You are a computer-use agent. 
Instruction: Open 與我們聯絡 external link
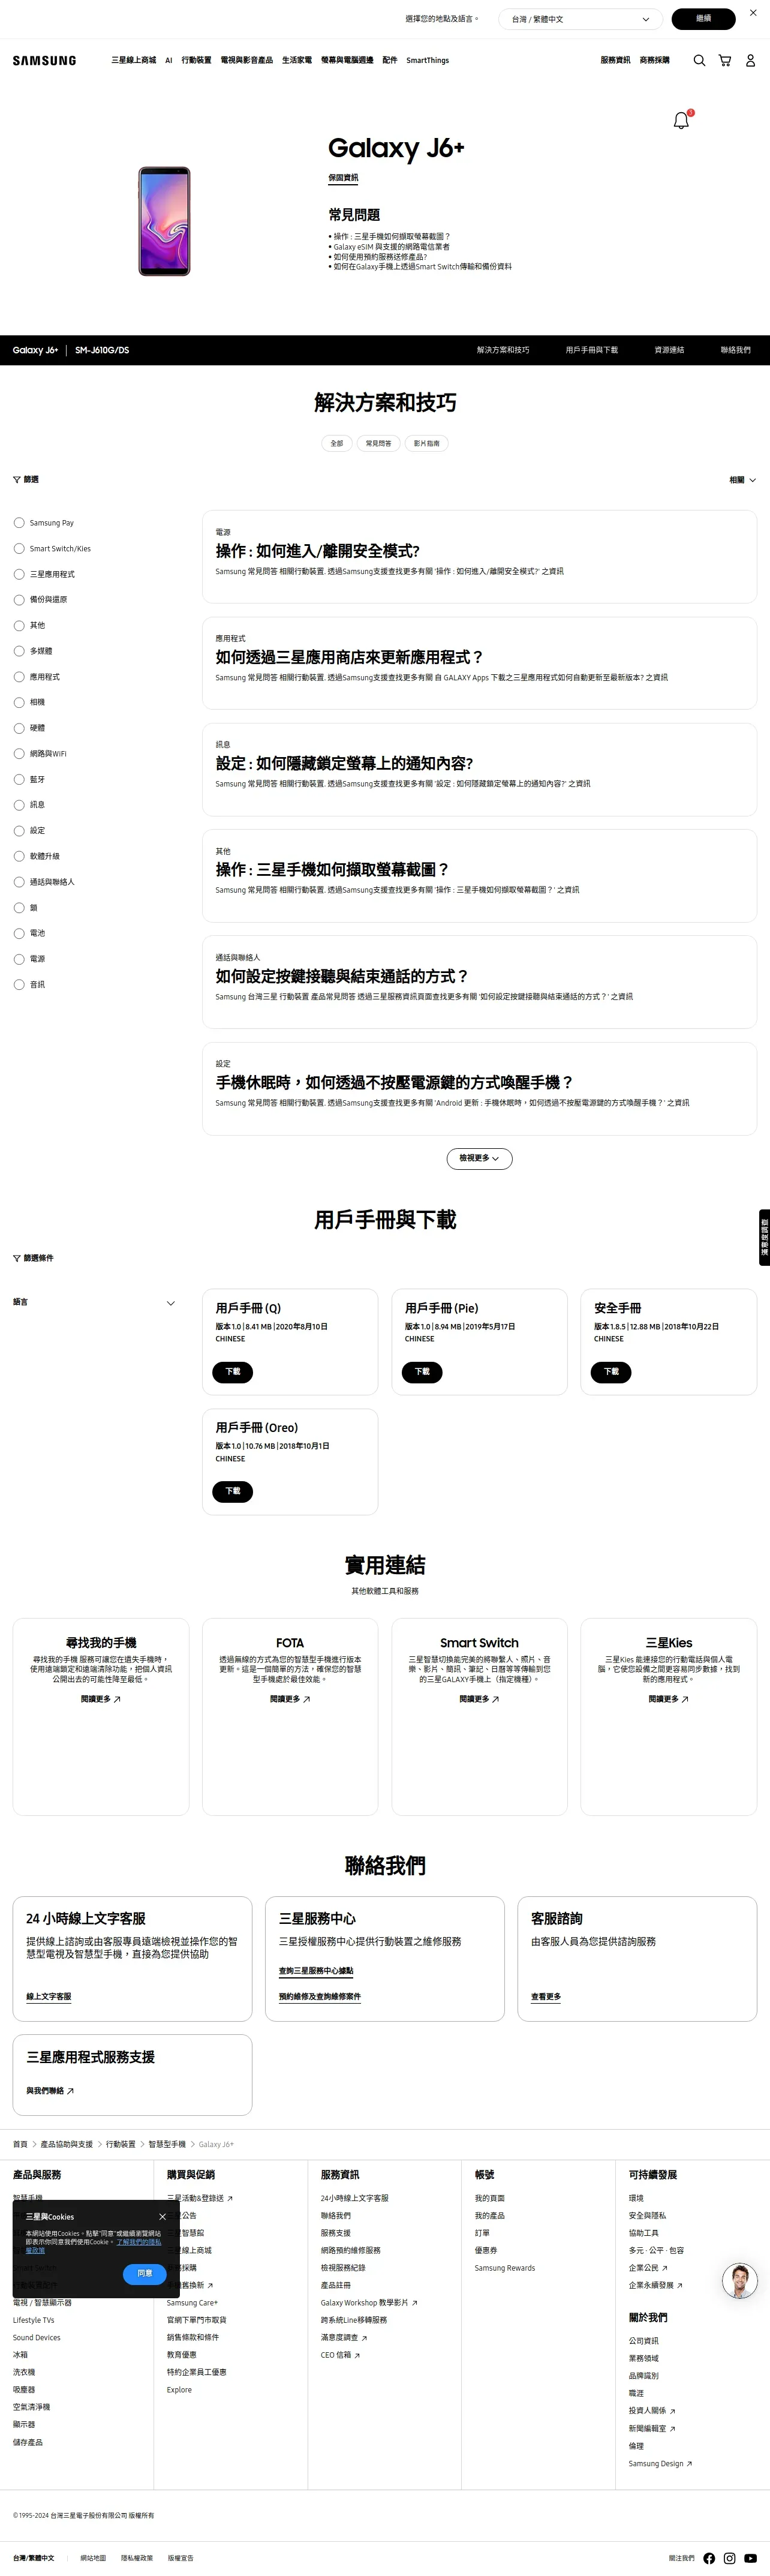pyautogui.click(x=50, y=2091)
